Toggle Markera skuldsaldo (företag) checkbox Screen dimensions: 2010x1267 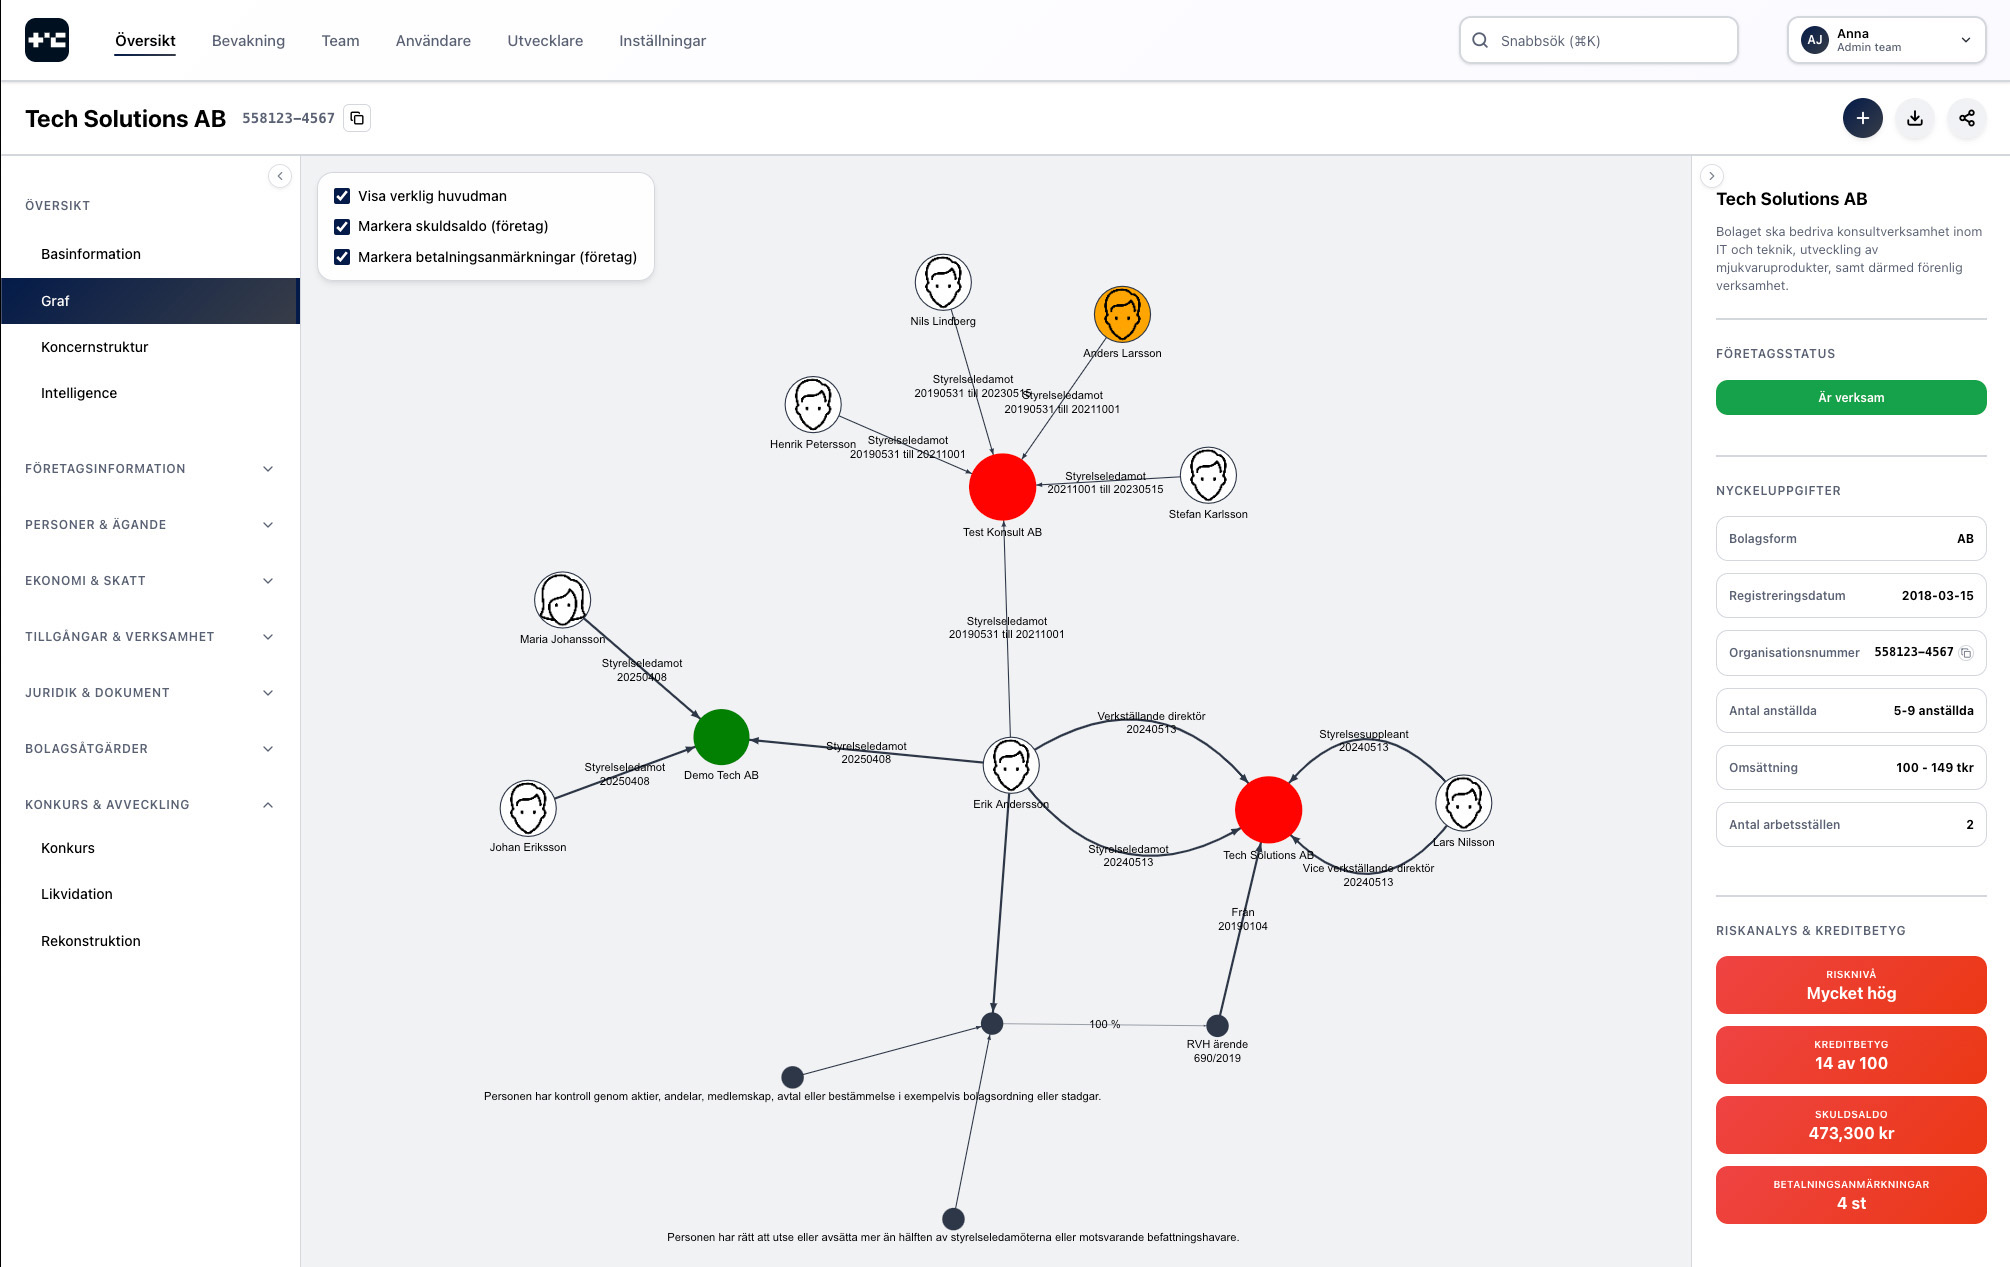(342, 226)
